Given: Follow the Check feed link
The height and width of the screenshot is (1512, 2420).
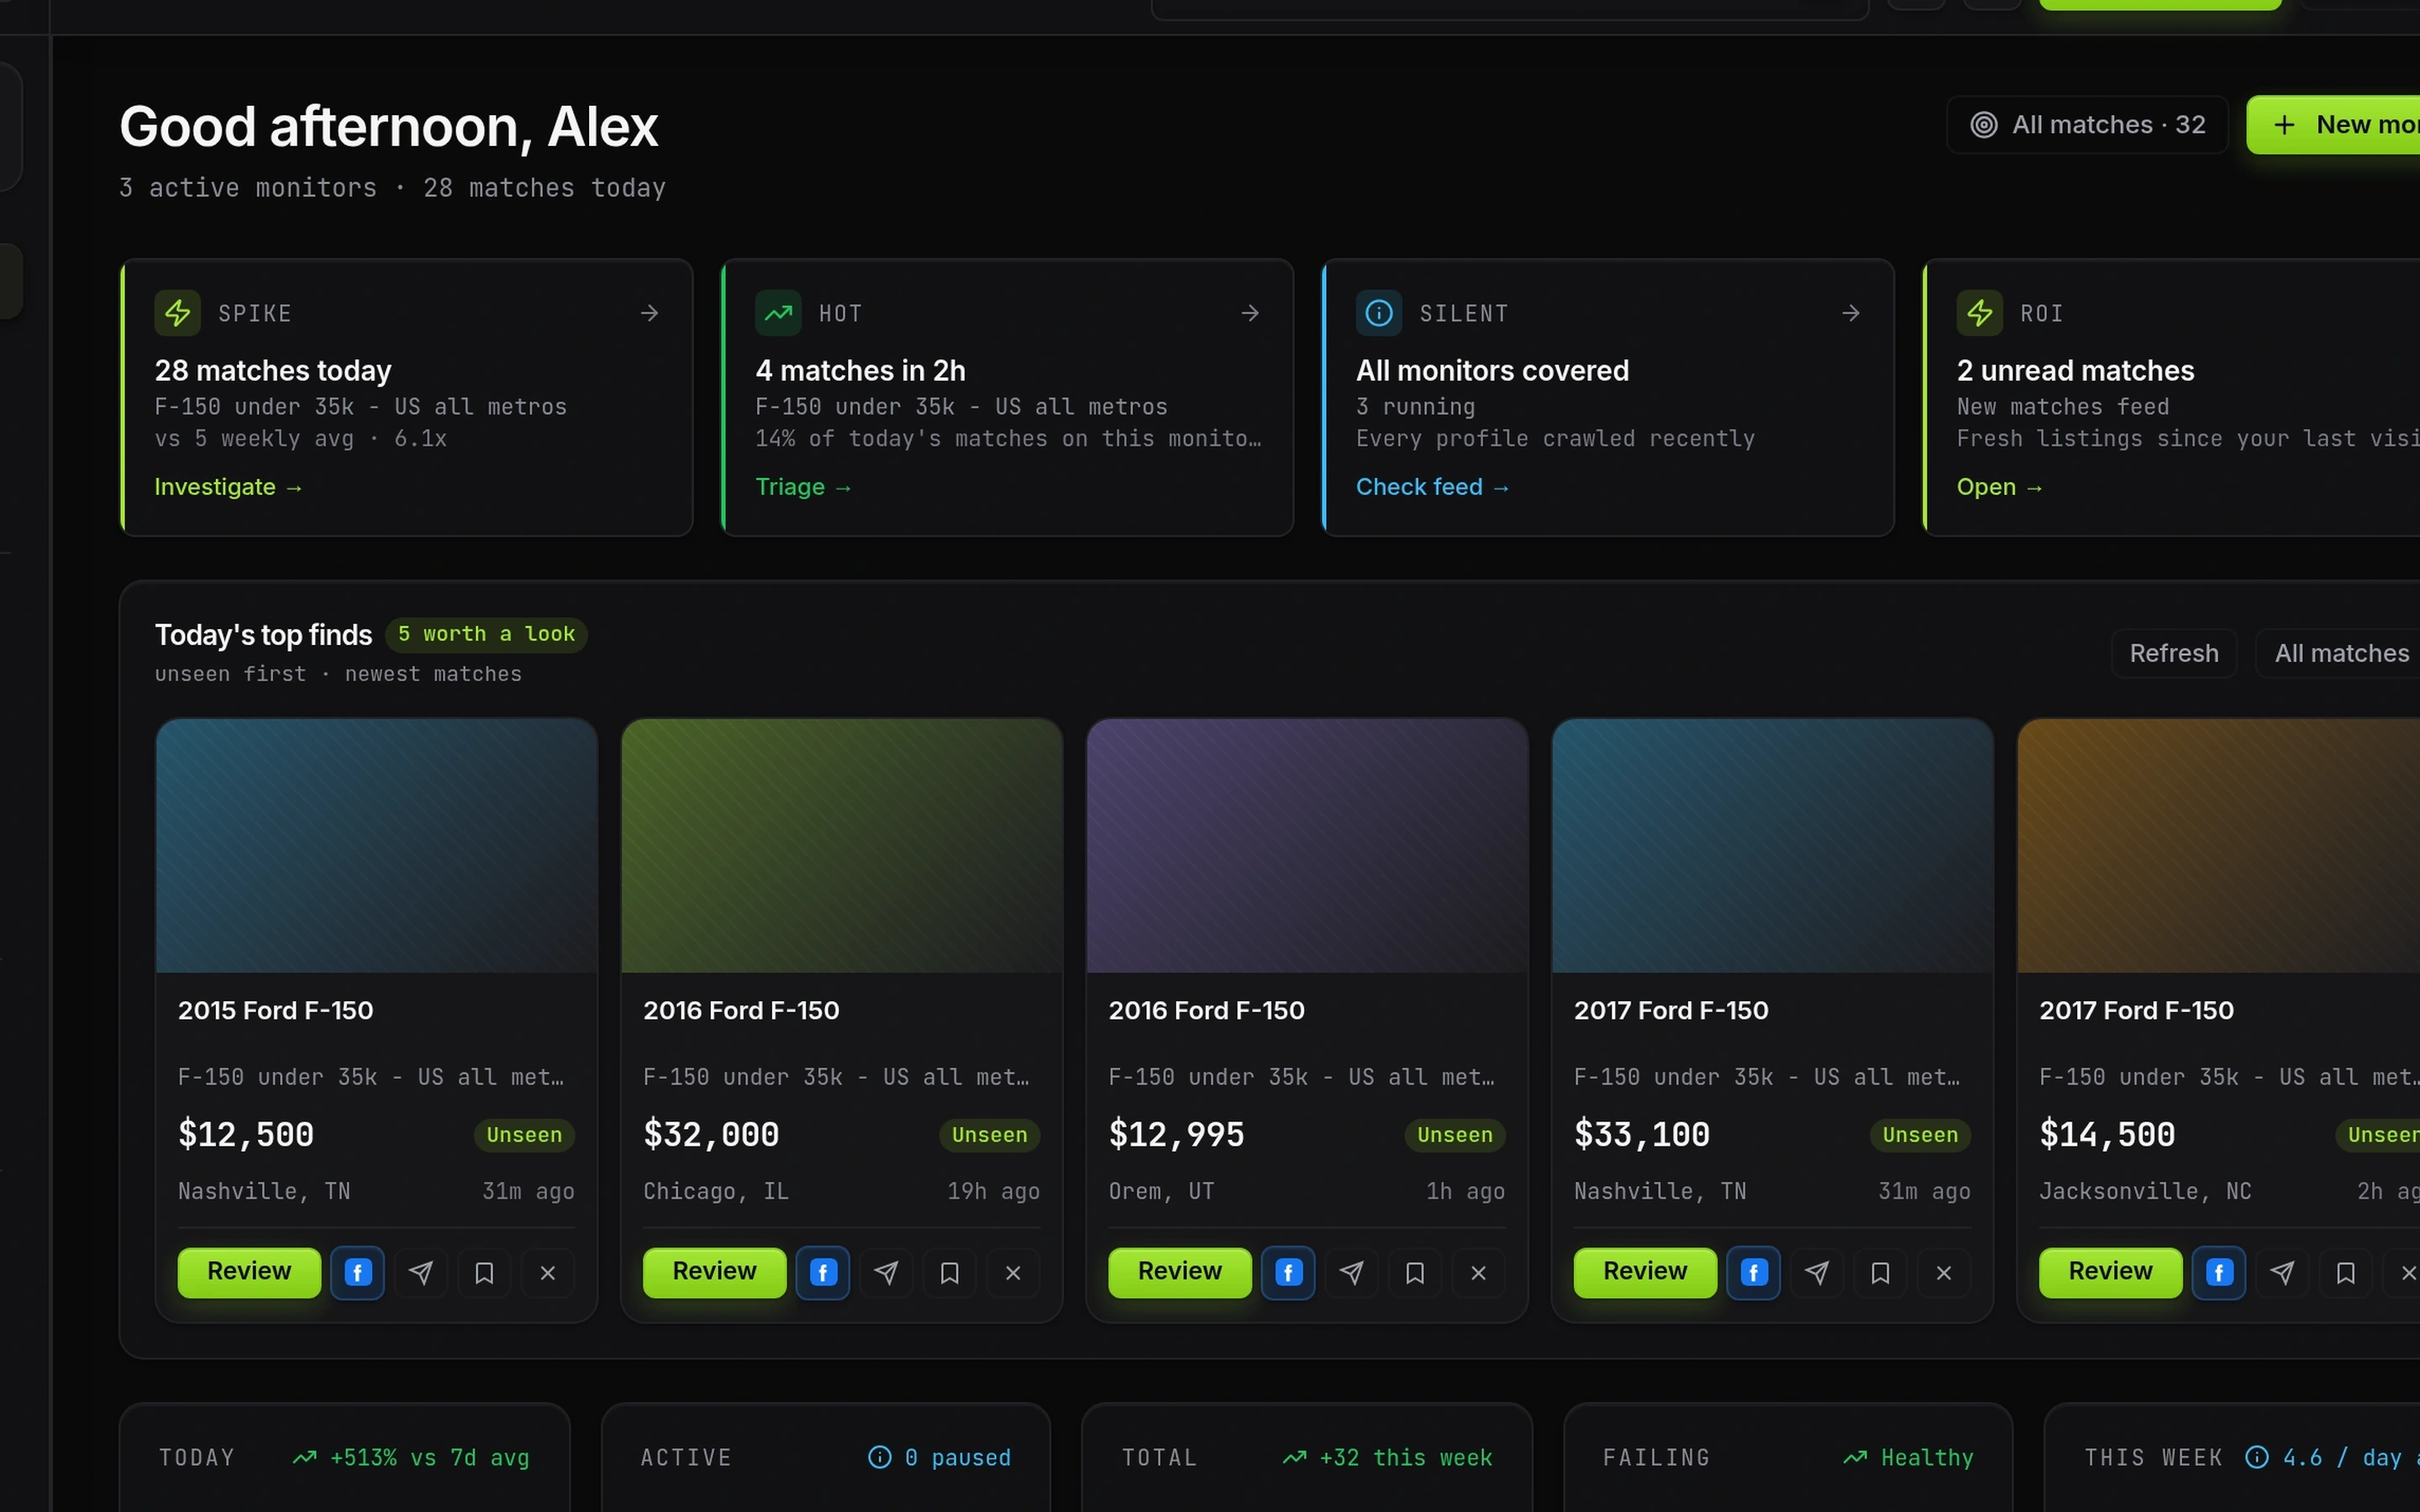Looking at the screenshot, I should pyautogui.click(x=1432, y=487).
